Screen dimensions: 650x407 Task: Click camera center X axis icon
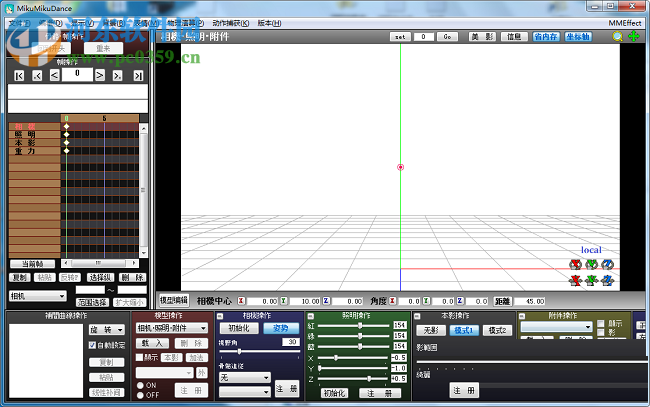click(241, 301)
